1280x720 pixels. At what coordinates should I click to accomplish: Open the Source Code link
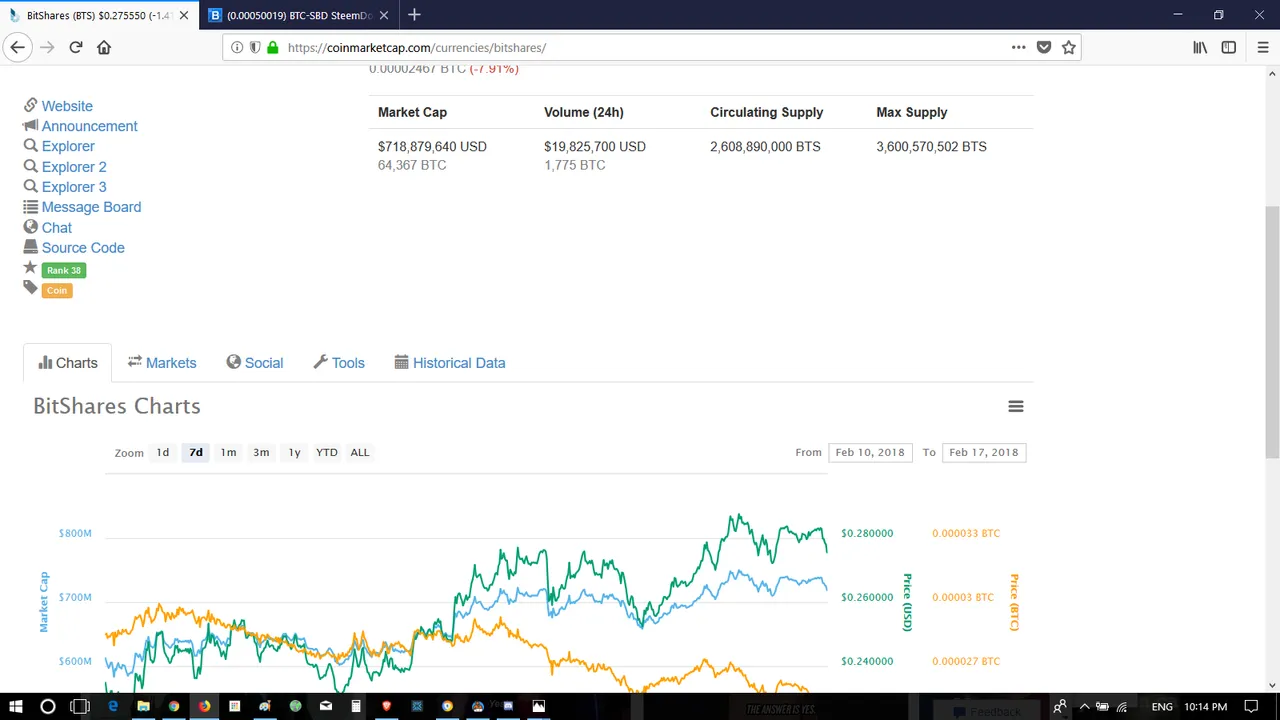tap(83, 248)
